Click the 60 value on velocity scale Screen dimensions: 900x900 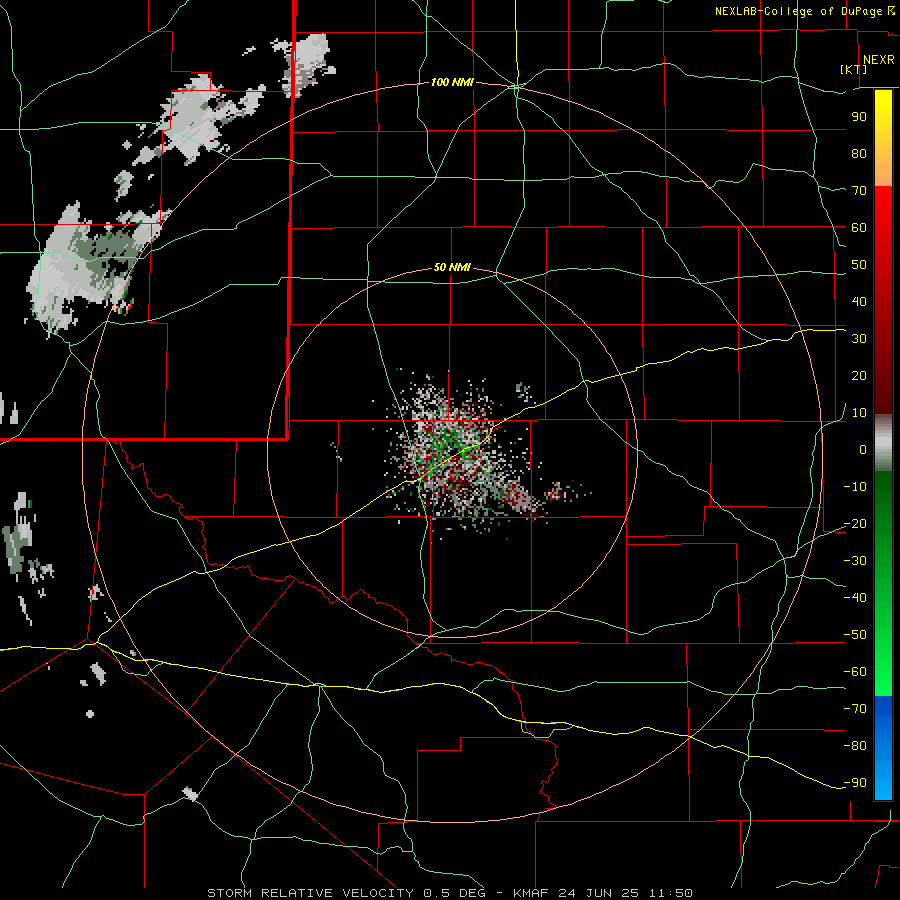(x=859, y=228)
